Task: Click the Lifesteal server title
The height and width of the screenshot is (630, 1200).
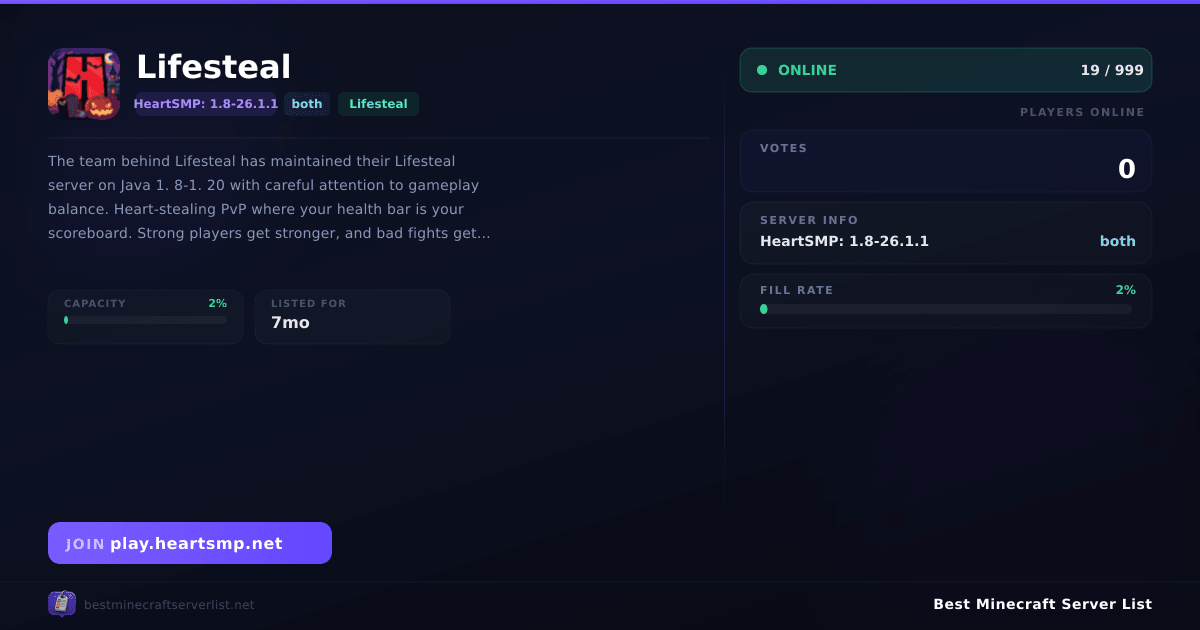Action: click(x=214, y=67)
